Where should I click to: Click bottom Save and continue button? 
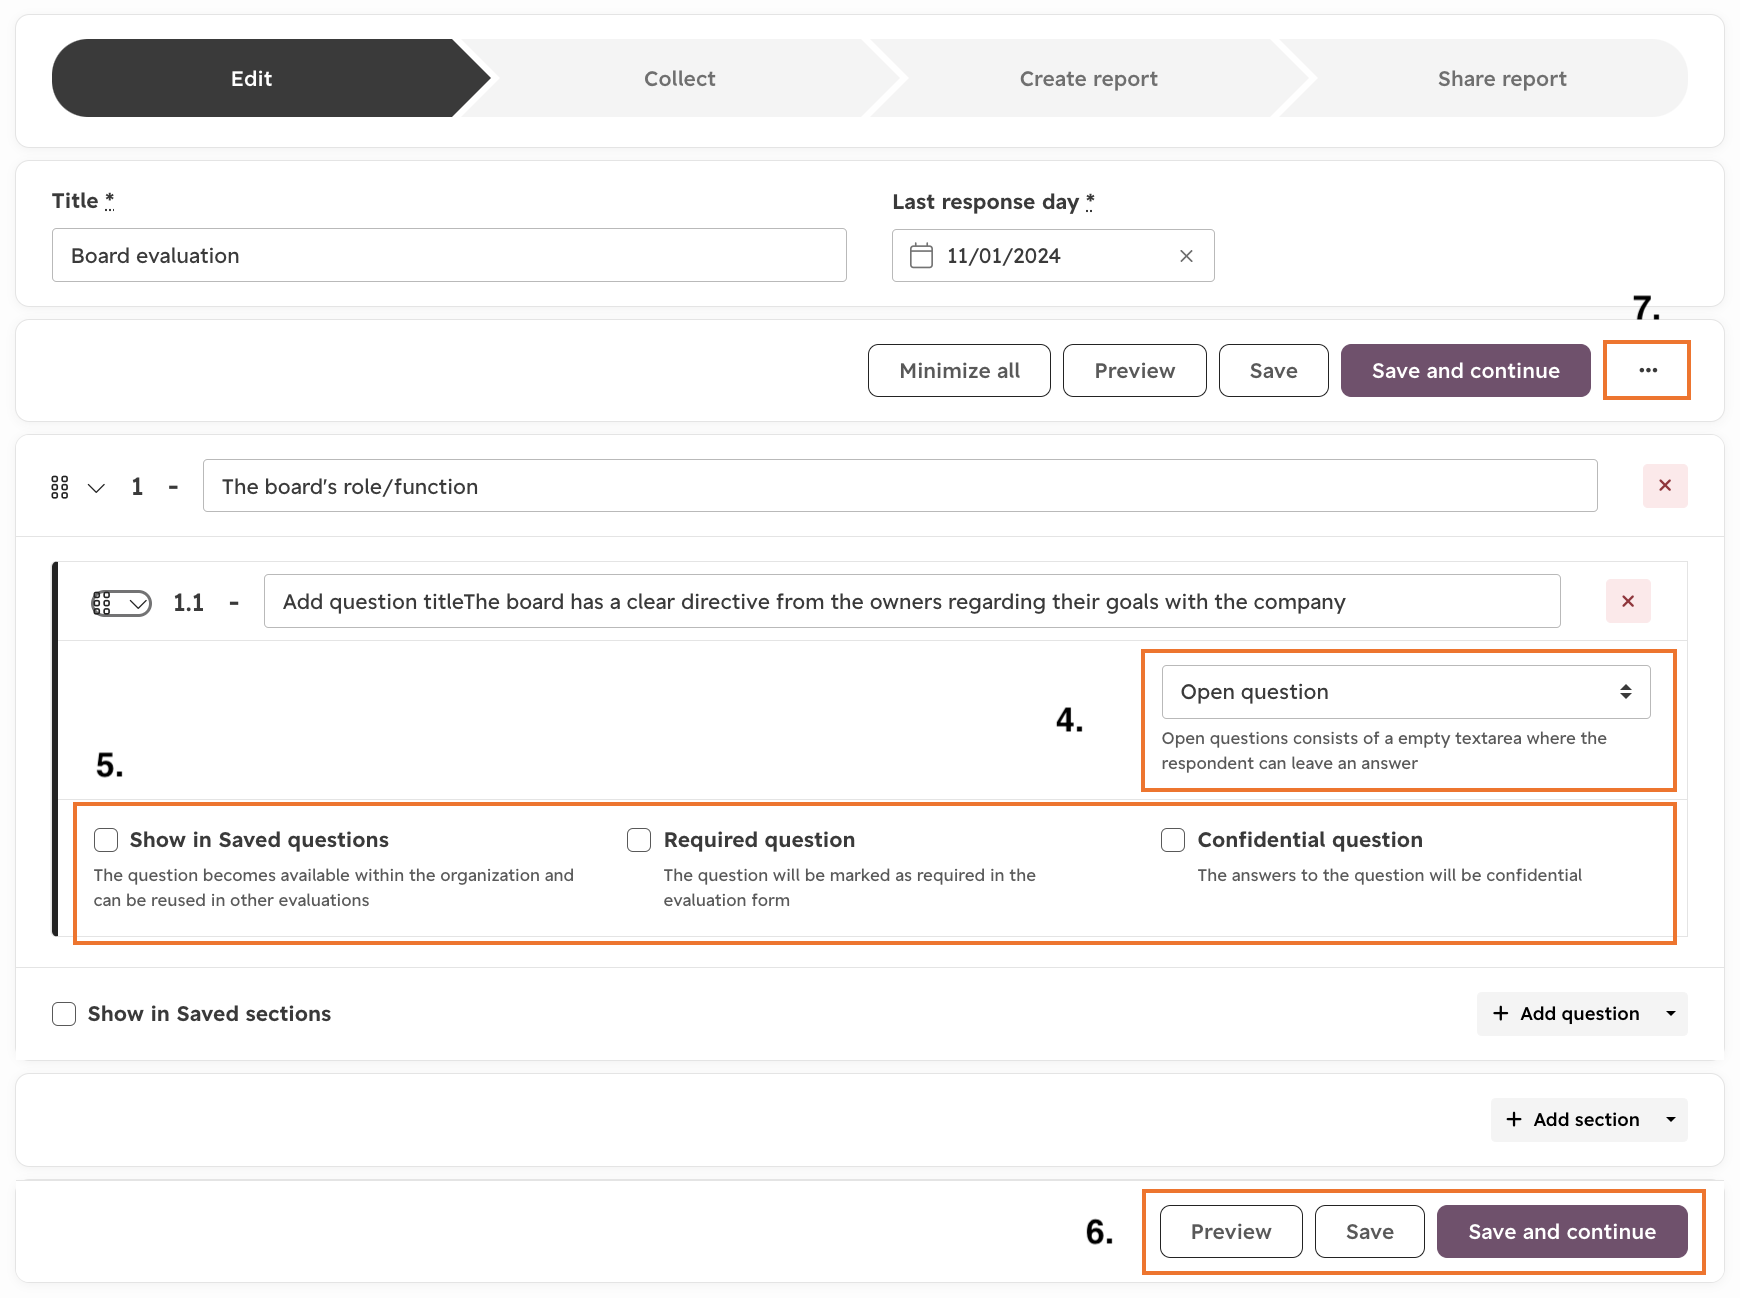(1562, 1232)
